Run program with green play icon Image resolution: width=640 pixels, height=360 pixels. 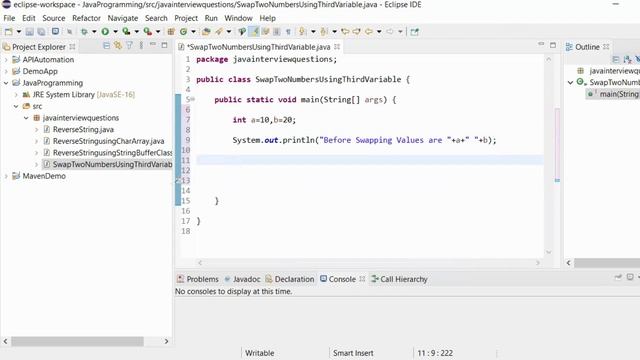pos(105,31)
